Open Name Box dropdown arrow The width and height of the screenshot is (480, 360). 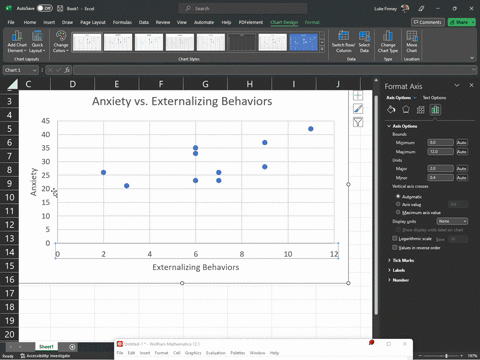tap(35, 70)
